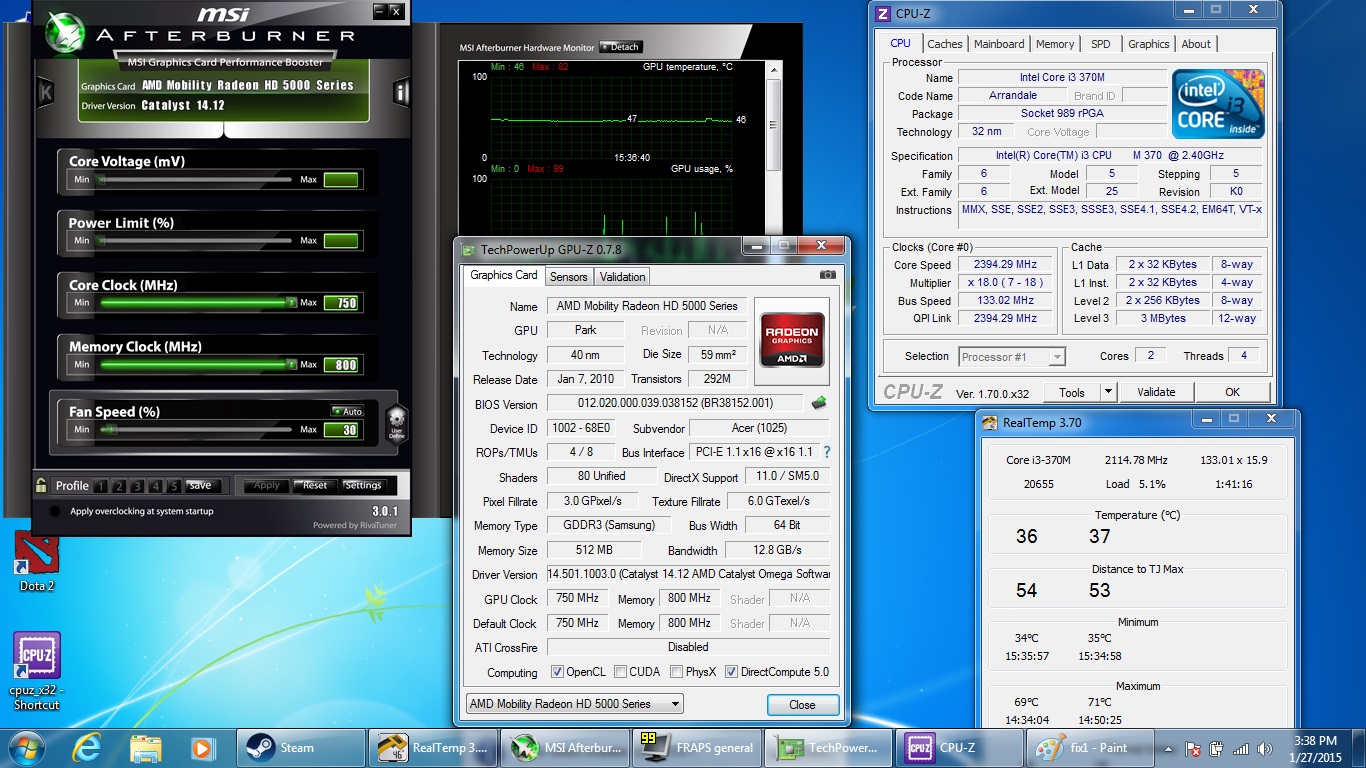Click the Fan Speed slider track

click(196, 429)
